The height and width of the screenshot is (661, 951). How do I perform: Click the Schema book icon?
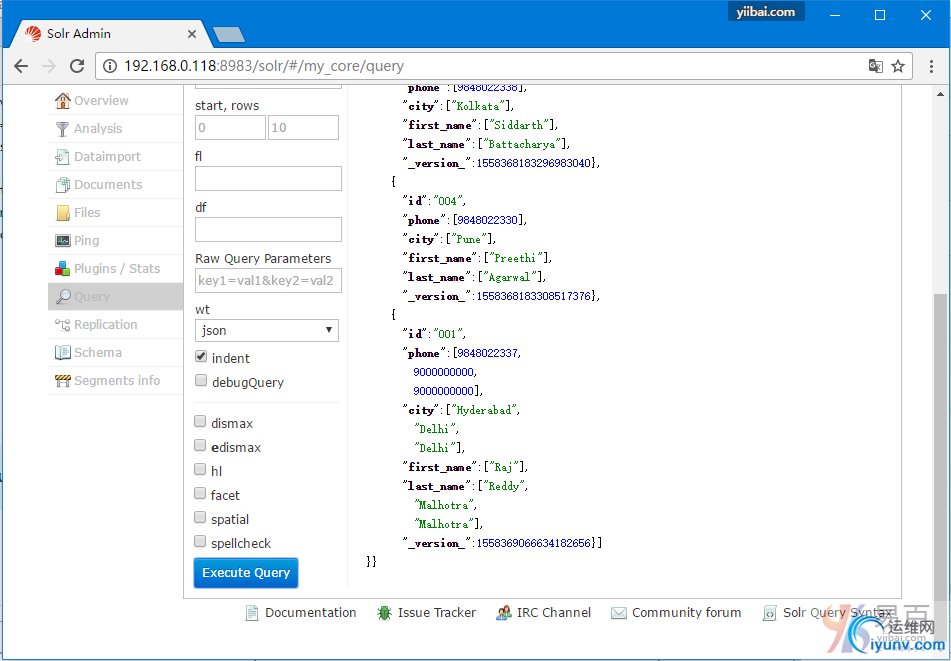[62, 352]
